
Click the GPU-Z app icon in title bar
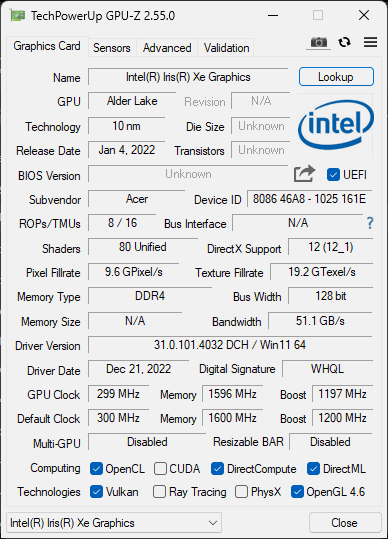pyautogui.click(x=18, y=15)
